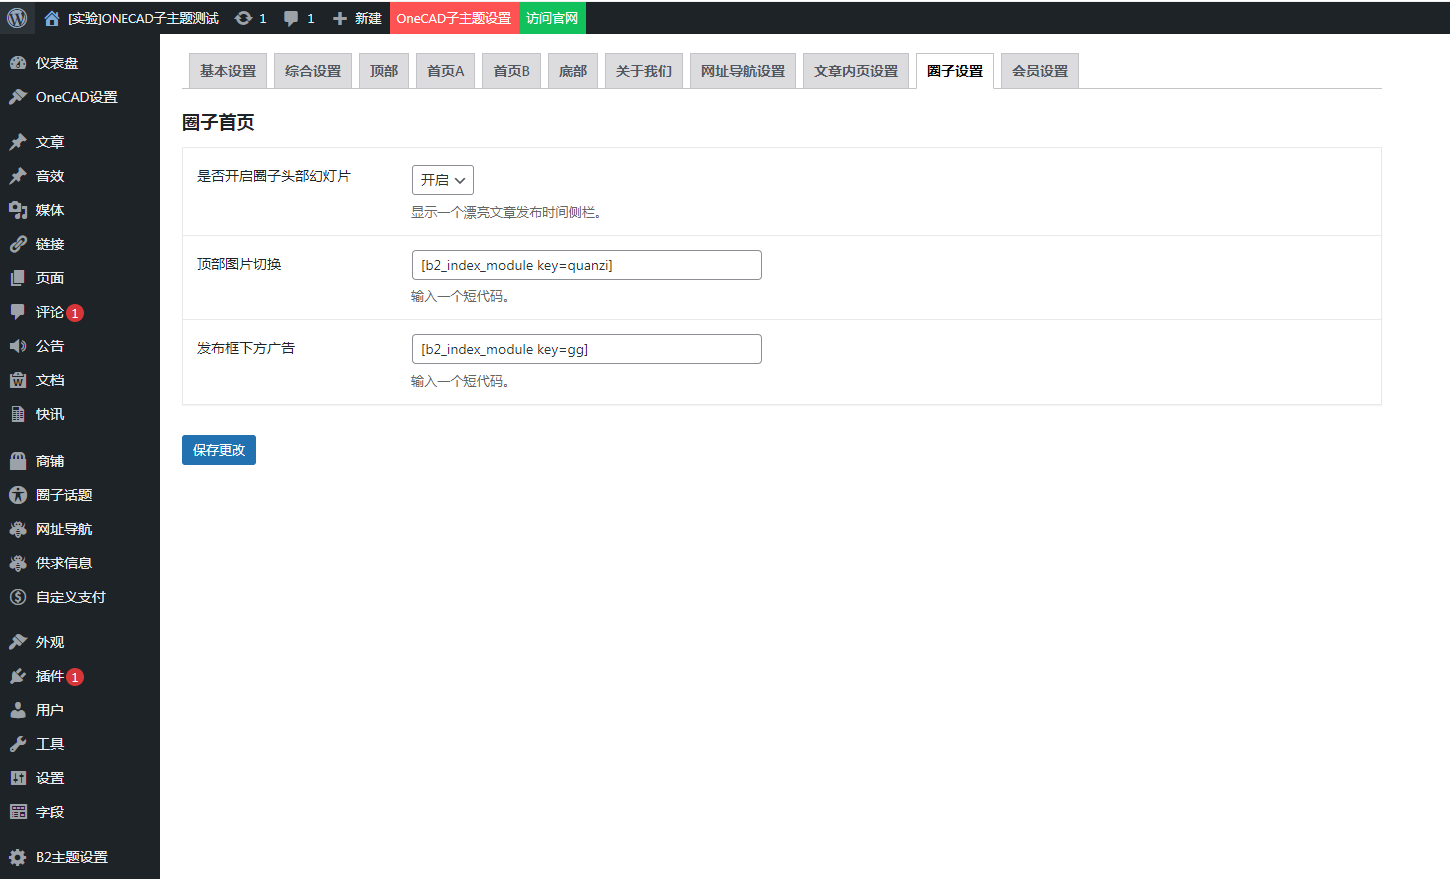Click the 外观 paintbrush icon
The height and width of the screenshot is (879, 1450).
click(18, 642)
